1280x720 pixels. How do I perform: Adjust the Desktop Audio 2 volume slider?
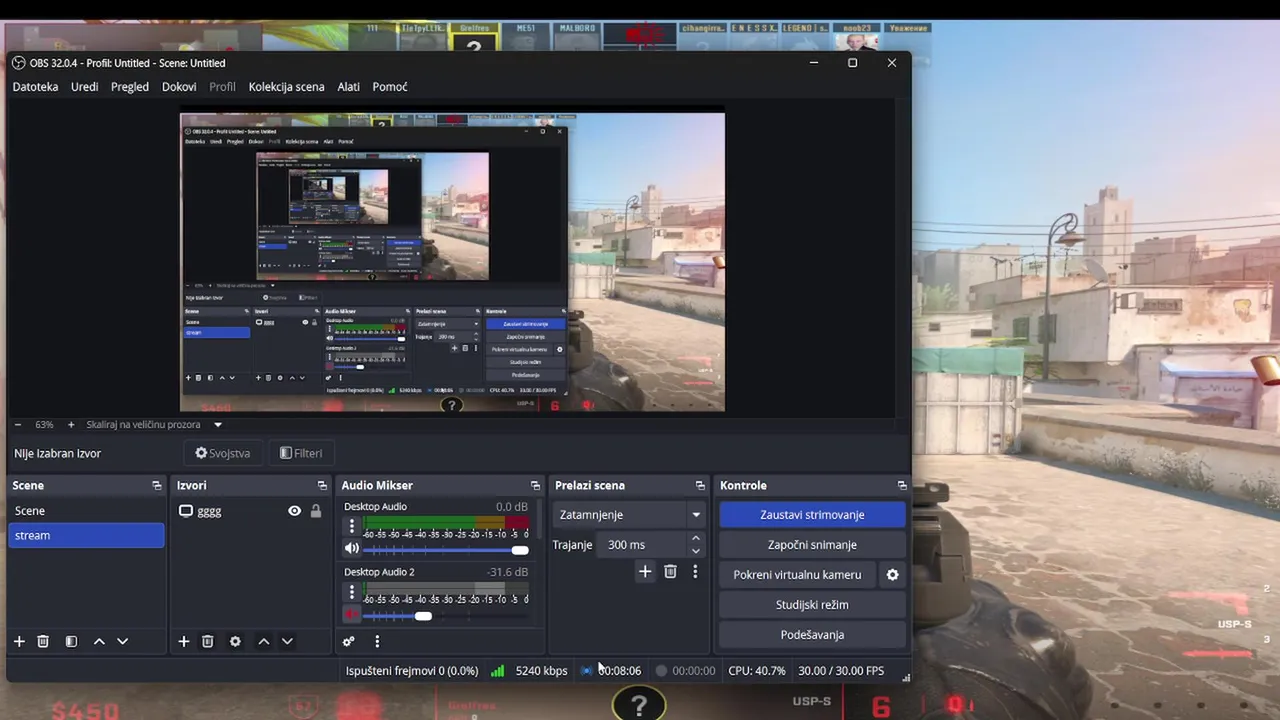[446, 616]
